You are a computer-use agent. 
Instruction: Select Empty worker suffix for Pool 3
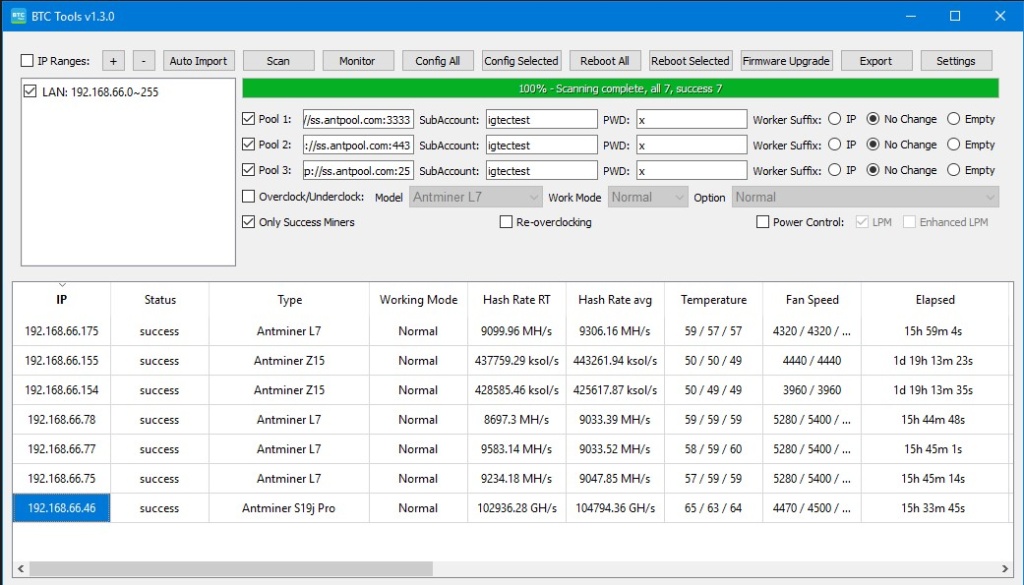click(x=953, y=170)
